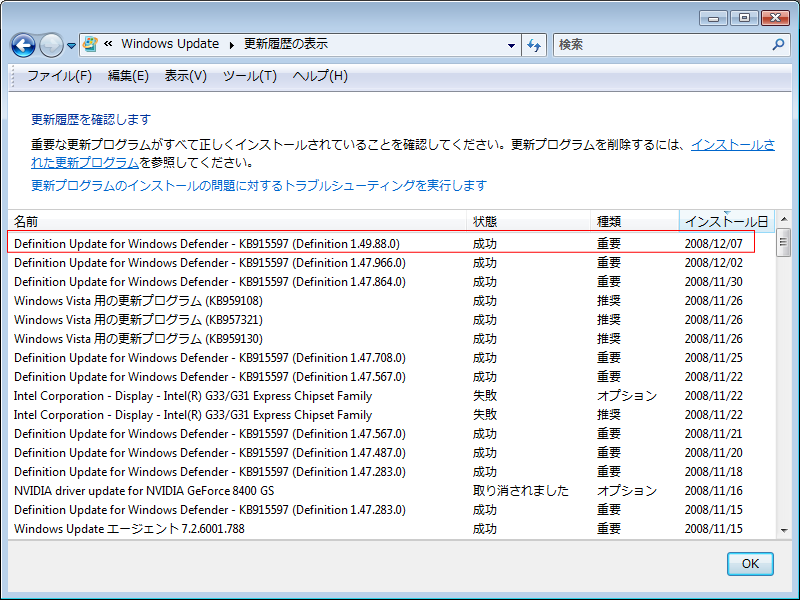Open the update troubleshooting link

259,186
